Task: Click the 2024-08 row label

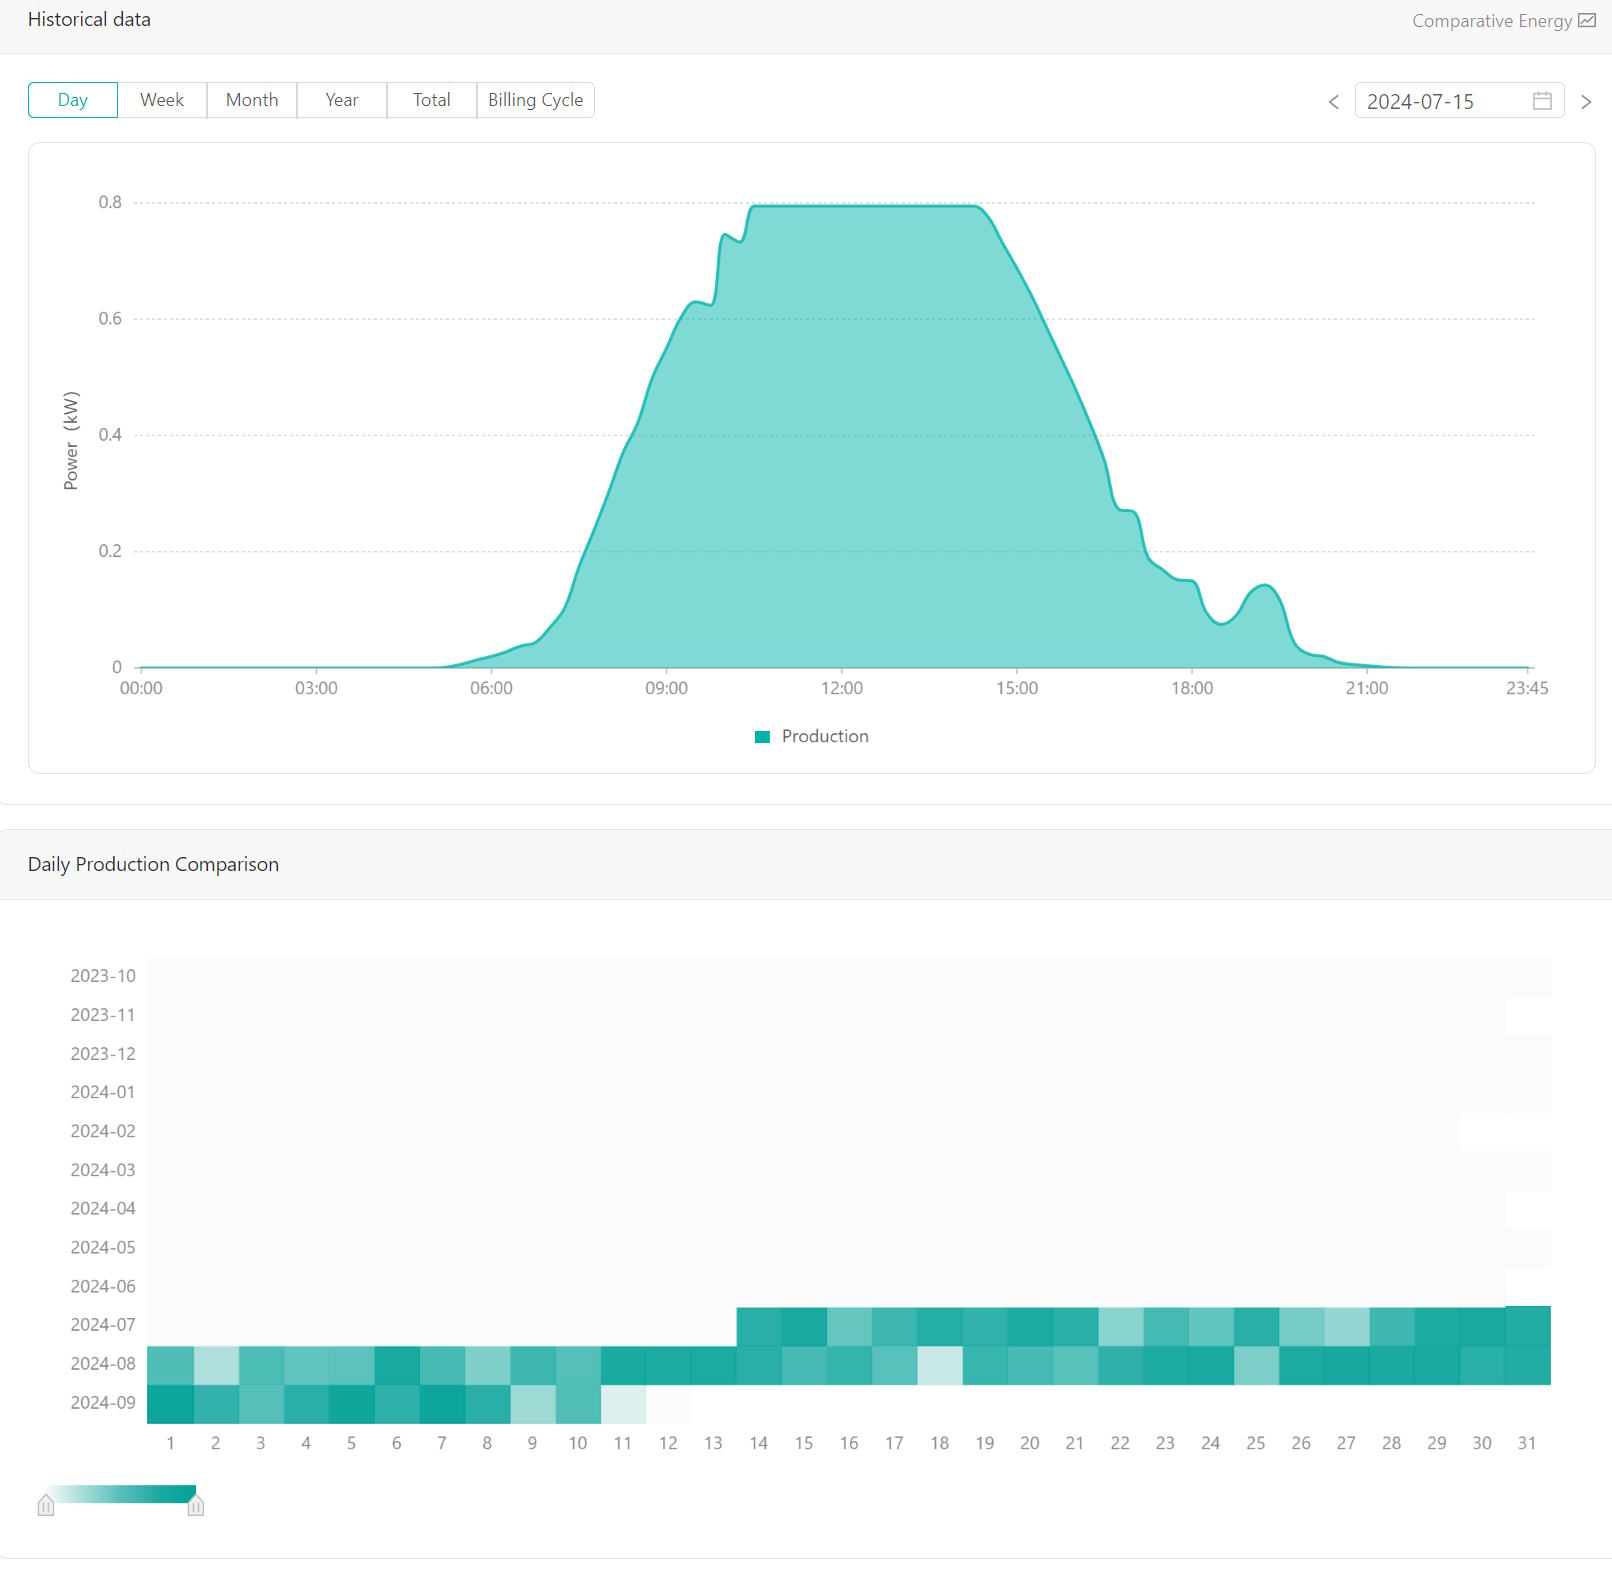Action: pos(103,1364)
